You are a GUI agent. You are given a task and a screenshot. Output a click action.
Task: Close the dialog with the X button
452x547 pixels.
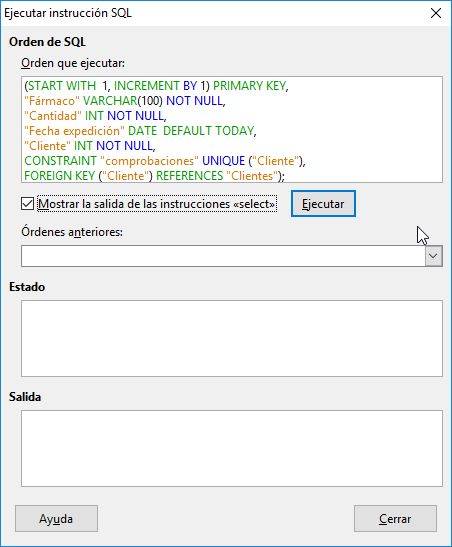click(x=436, y=13)
